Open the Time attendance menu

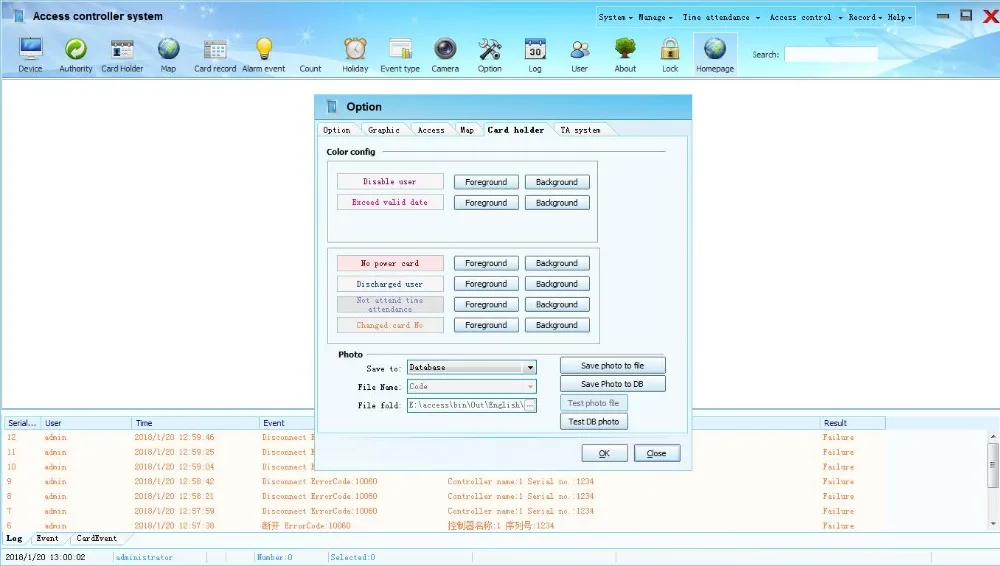point(721,17)
